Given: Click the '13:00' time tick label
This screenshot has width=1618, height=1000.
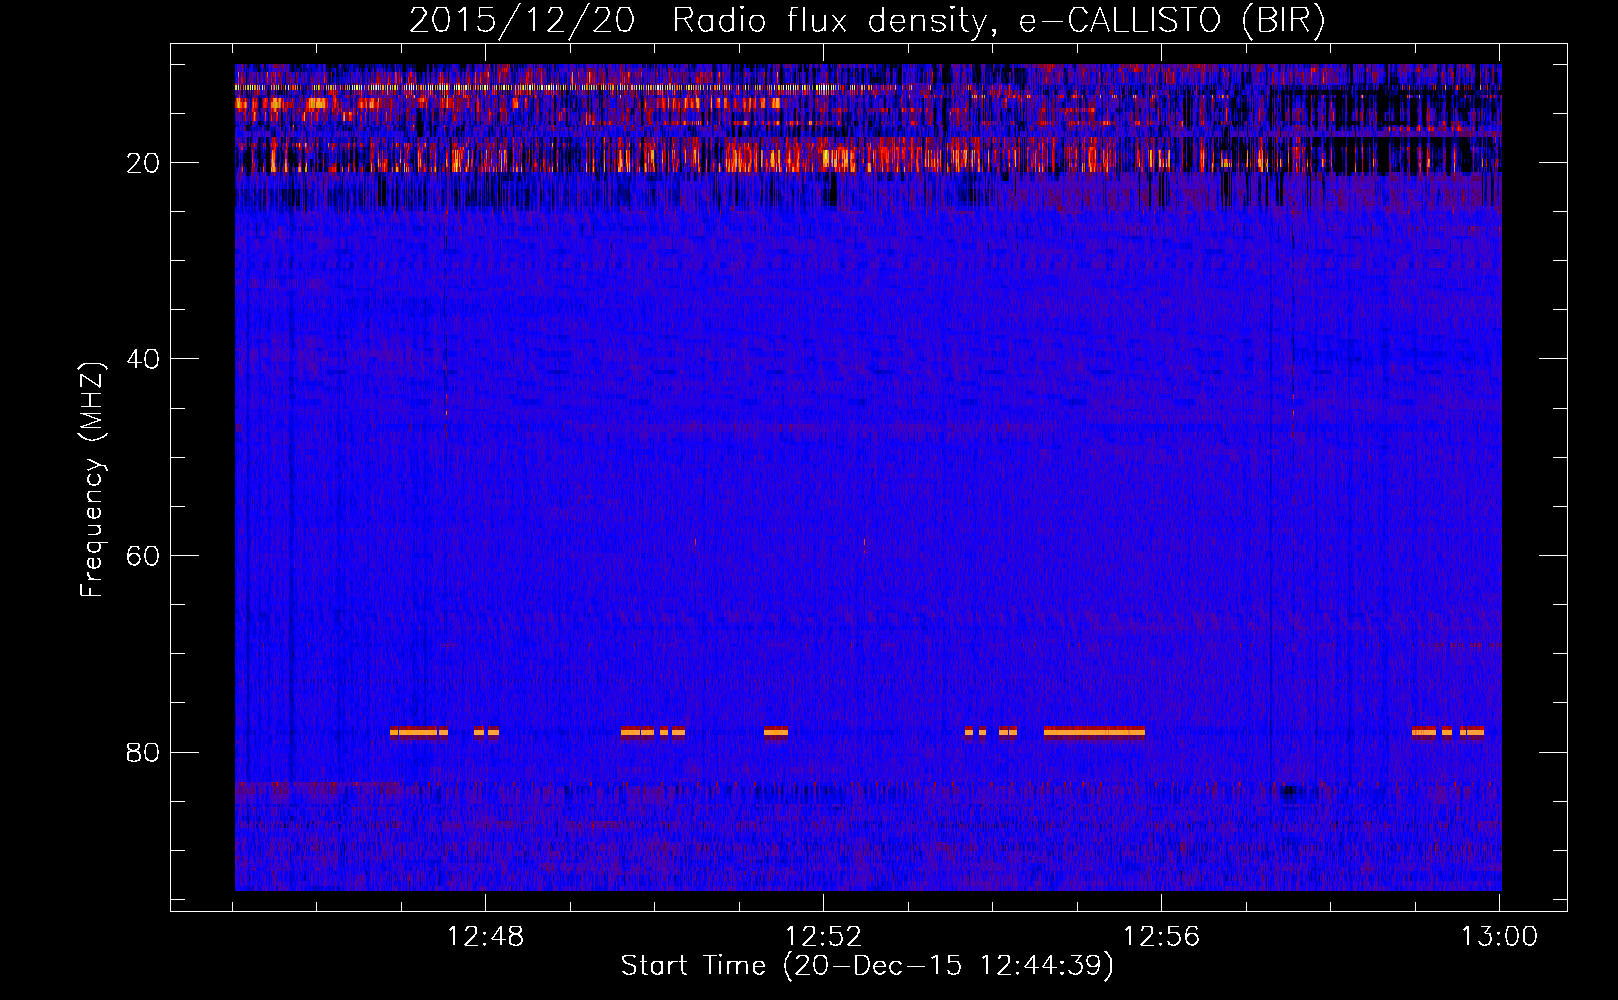Looking at the screenshot, I should (1499, 937).
